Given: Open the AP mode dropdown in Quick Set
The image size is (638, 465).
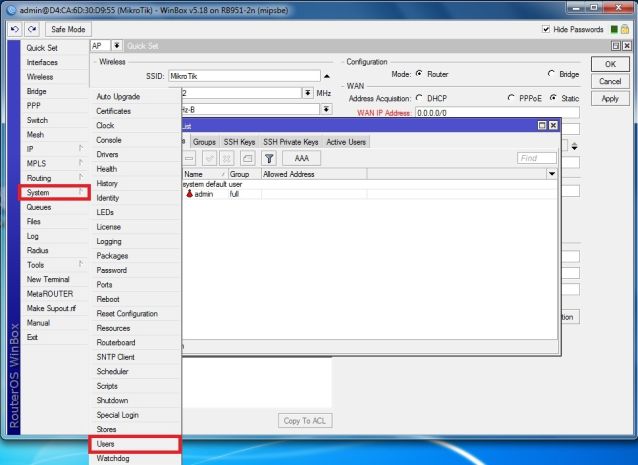Looking at the screenshot, I should click(x=116, y=46).
